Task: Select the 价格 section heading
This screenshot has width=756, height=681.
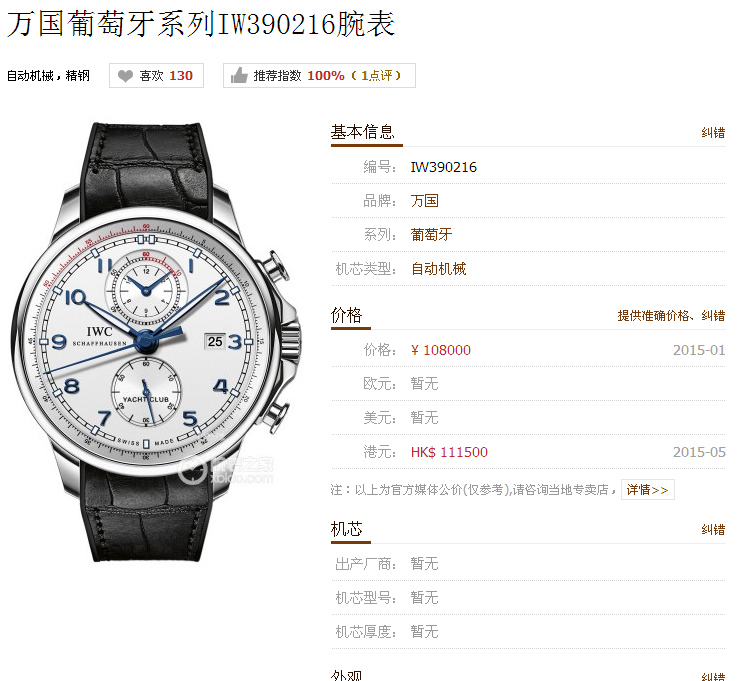Action: [x=346, y=315]
